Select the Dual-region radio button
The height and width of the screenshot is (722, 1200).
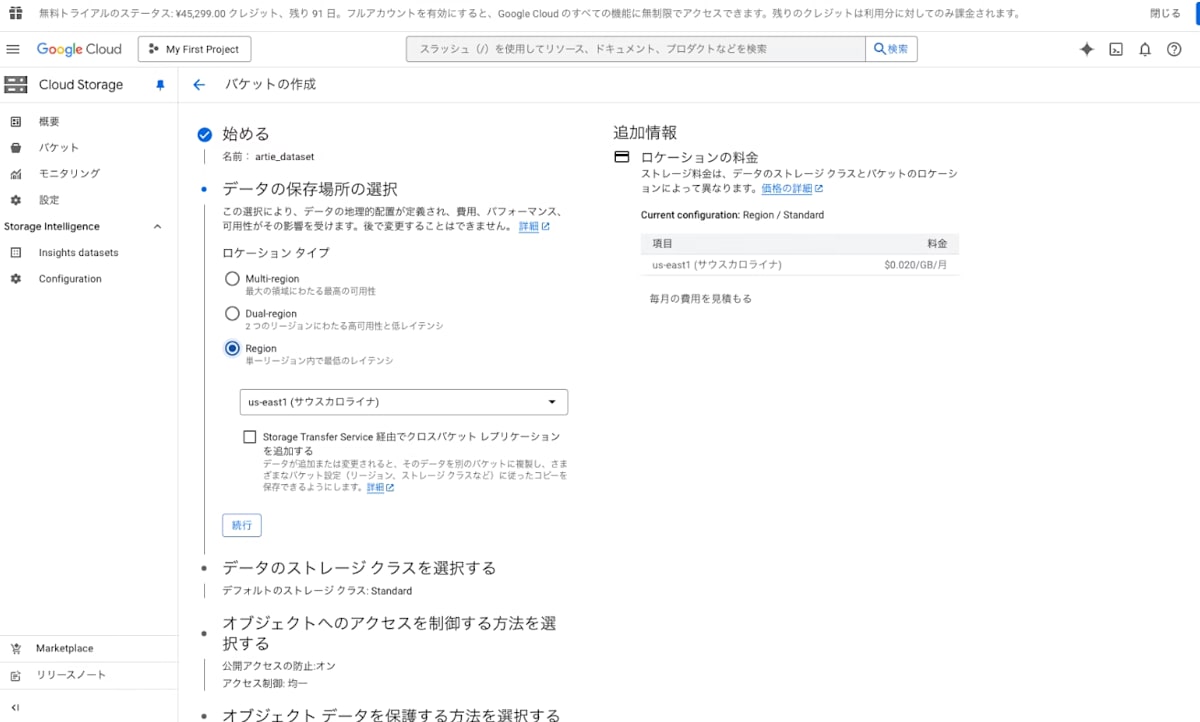232,314
